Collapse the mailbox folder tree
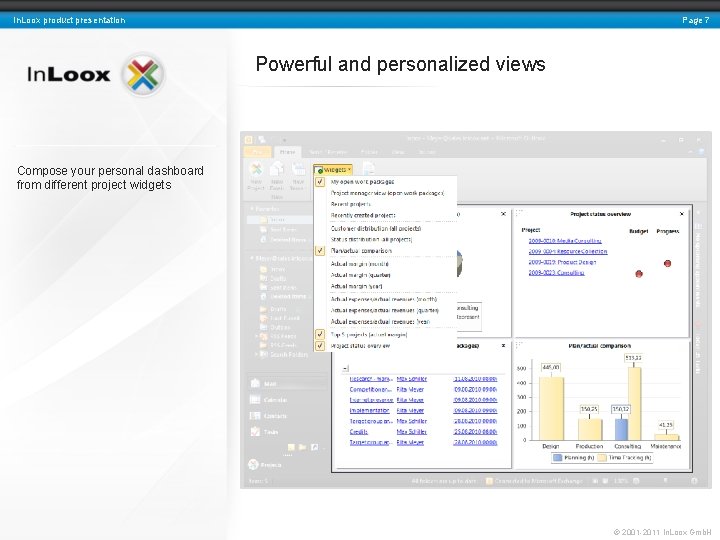 tap(252, 259)
